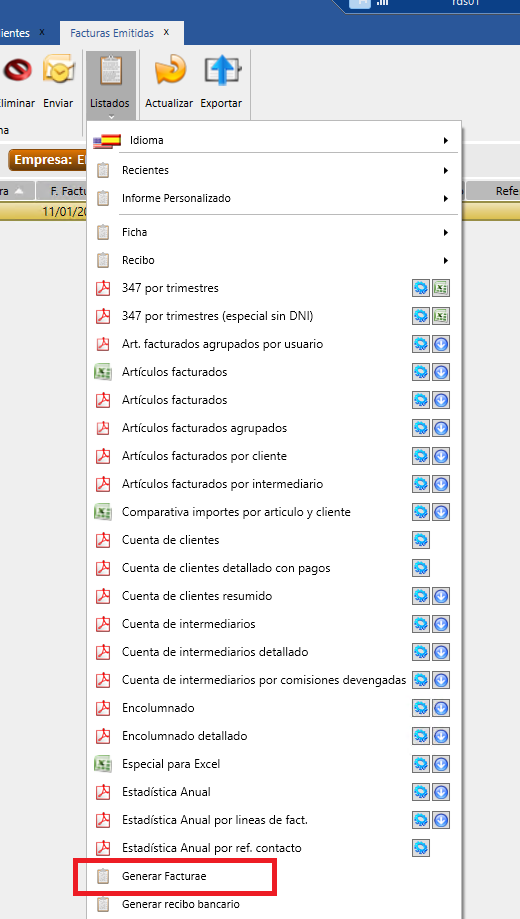
Task: Click Excel icon beside 347 por trimestres
Action: click(x=441, y=288)
